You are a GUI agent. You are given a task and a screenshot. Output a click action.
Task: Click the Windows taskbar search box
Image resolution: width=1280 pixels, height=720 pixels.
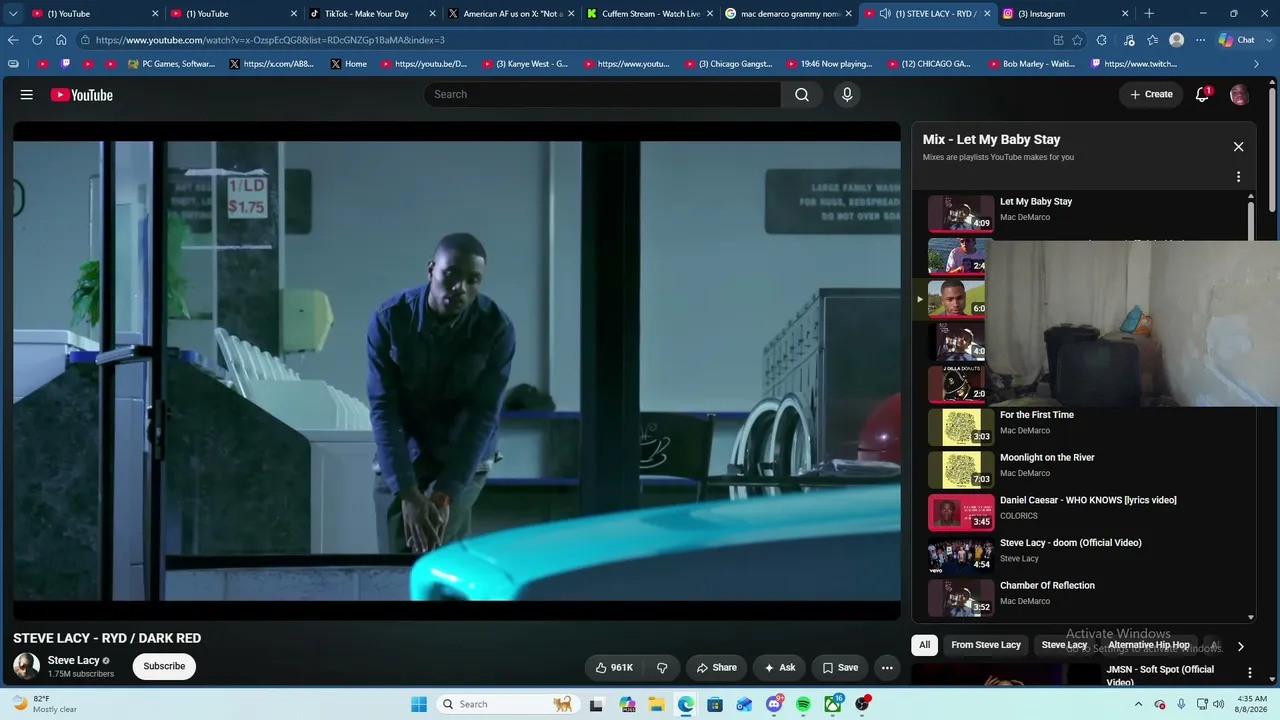(x=507, y=704)
